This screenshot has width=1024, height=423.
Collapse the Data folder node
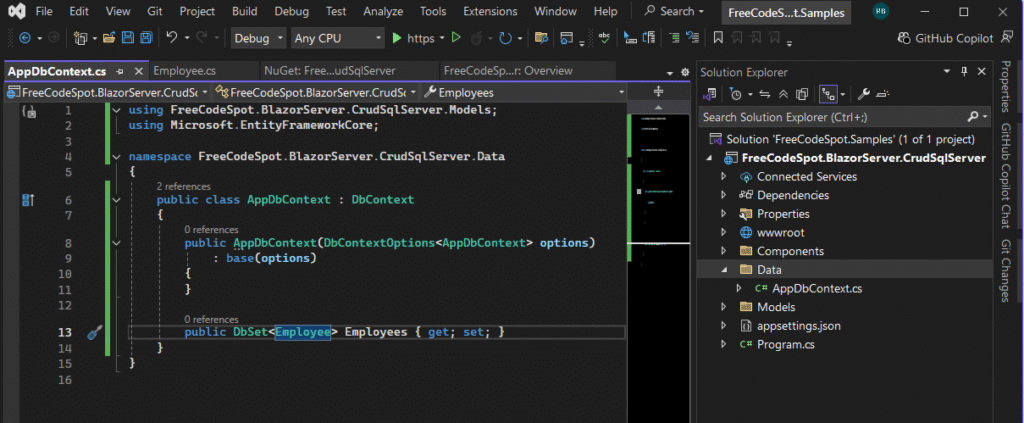[723, 270]
